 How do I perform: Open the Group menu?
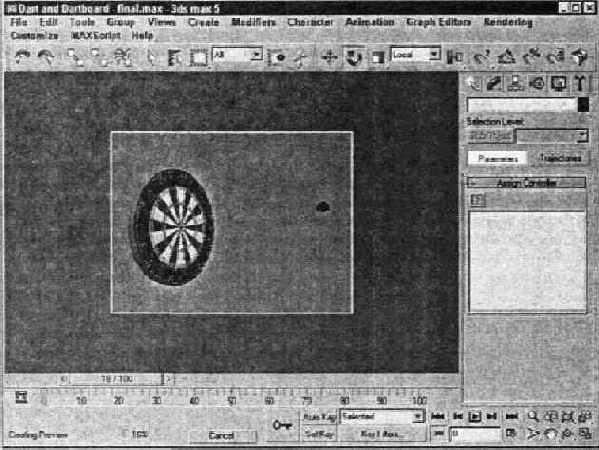point(121,22)
